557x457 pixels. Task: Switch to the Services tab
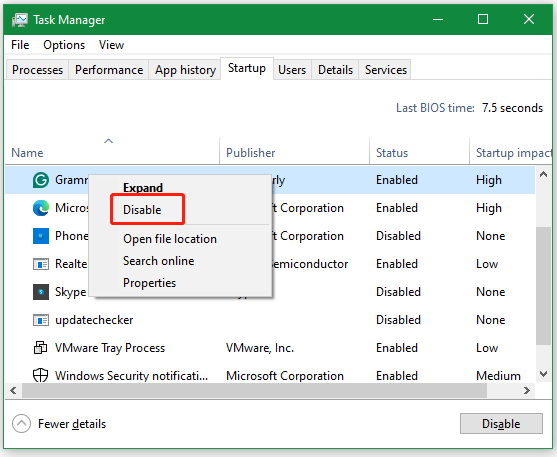pyautogui.click(x=385, y=70)
